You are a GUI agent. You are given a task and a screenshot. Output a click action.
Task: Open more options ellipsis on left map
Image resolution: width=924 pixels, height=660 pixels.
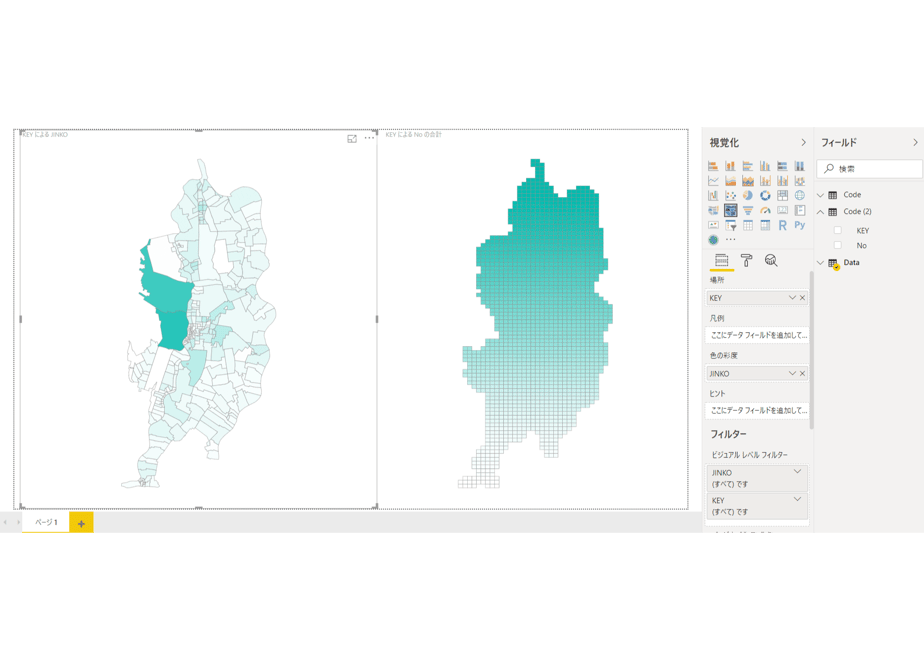369,138
